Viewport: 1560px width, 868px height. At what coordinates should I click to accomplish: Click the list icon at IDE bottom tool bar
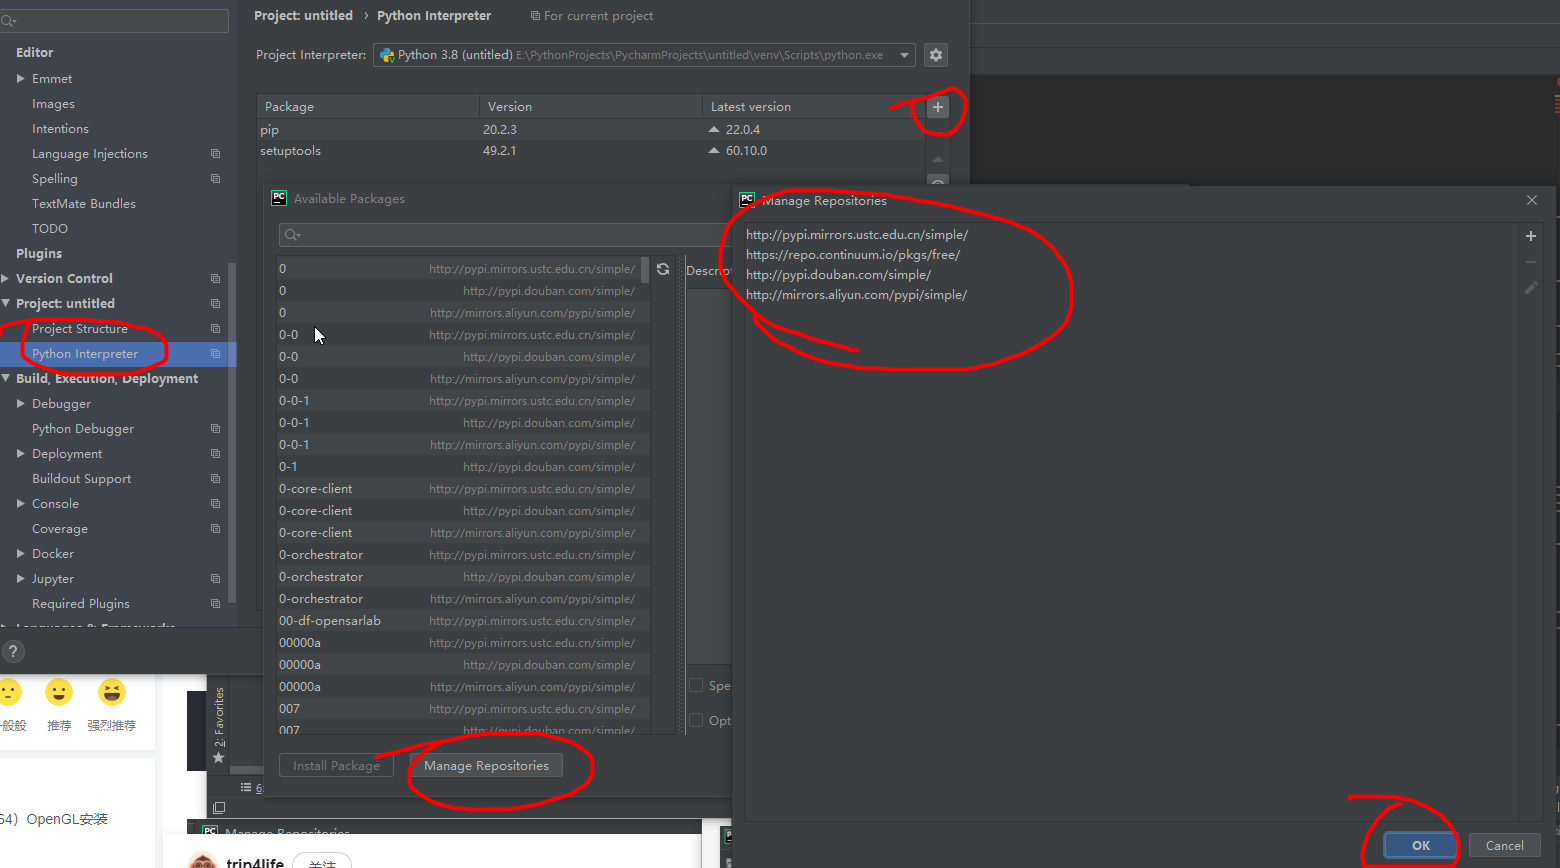(x=246, y=788)
